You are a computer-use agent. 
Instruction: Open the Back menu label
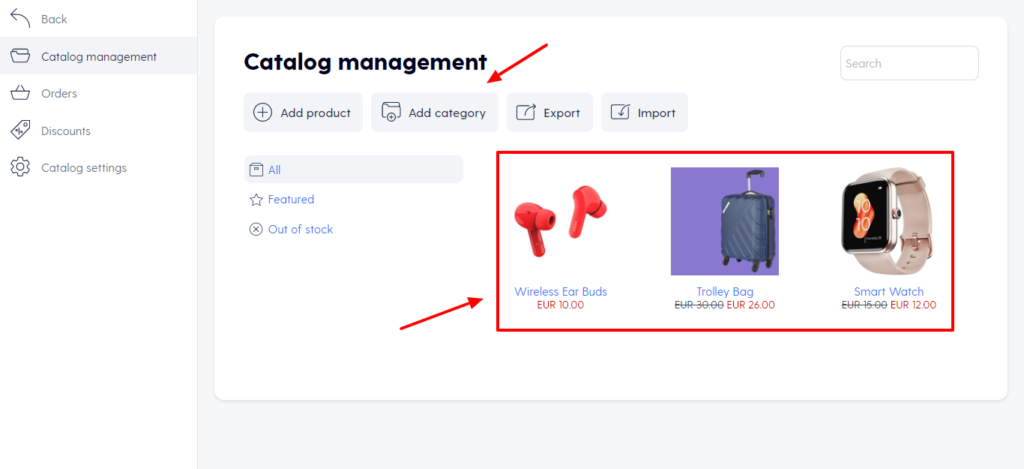coord(54,19)
